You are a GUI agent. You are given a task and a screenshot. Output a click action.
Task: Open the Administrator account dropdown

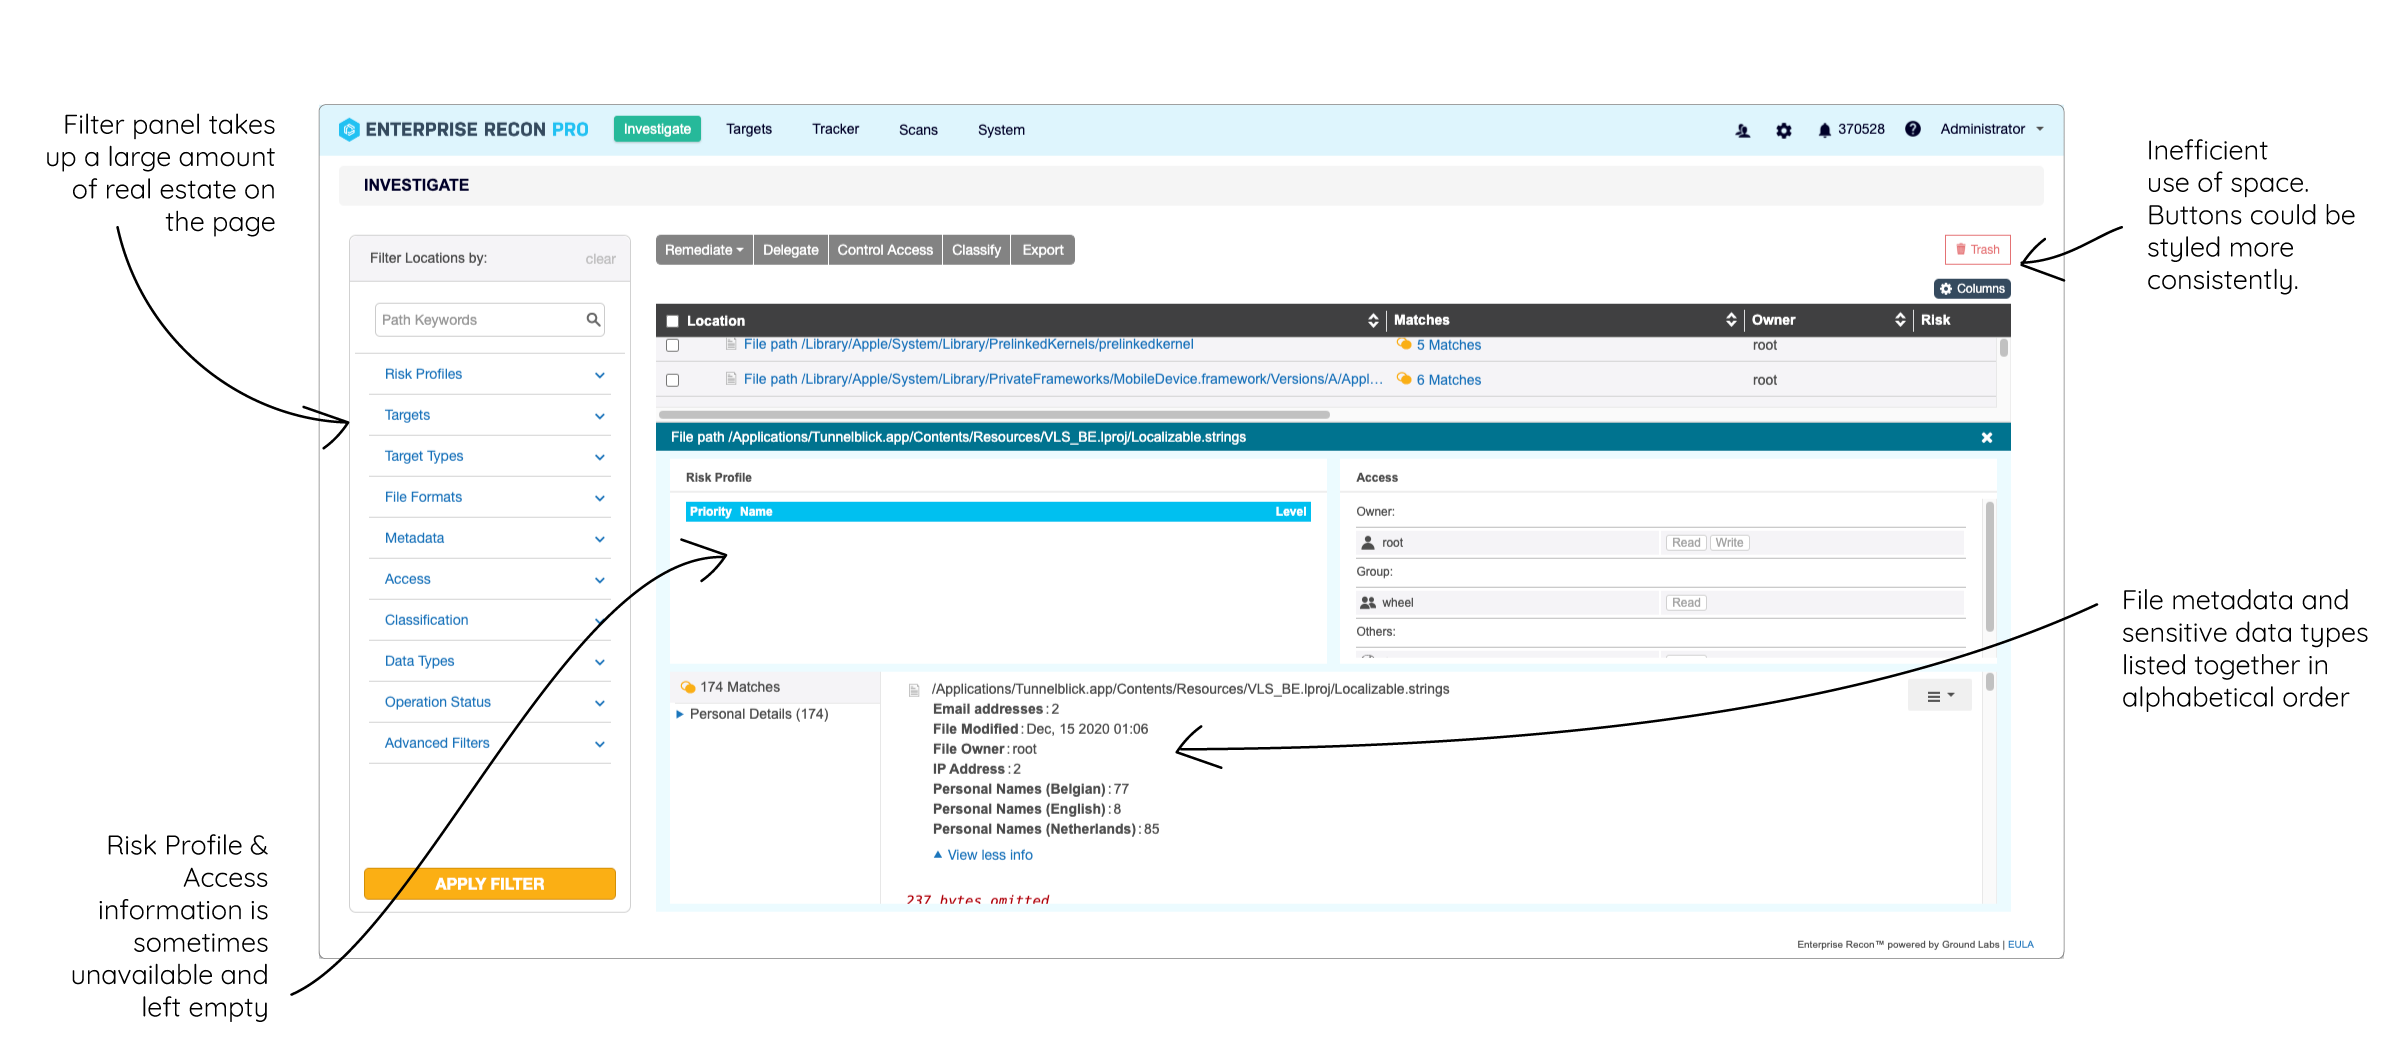[x=1991, y=129]
